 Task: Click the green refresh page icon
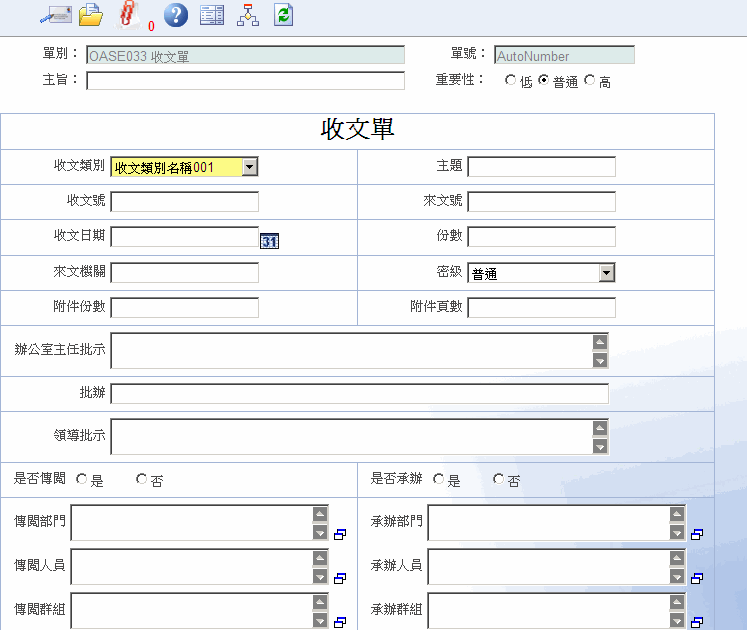coord(283,15)
